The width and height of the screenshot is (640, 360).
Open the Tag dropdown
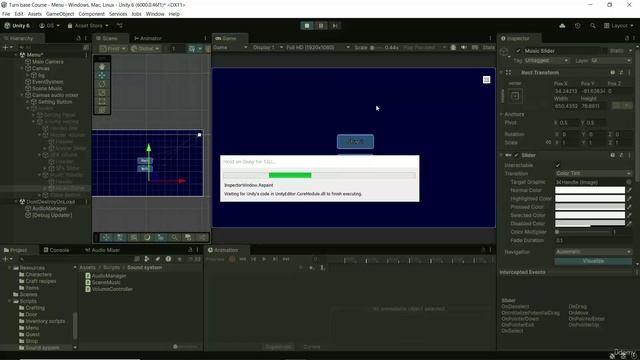coord(546,60)
